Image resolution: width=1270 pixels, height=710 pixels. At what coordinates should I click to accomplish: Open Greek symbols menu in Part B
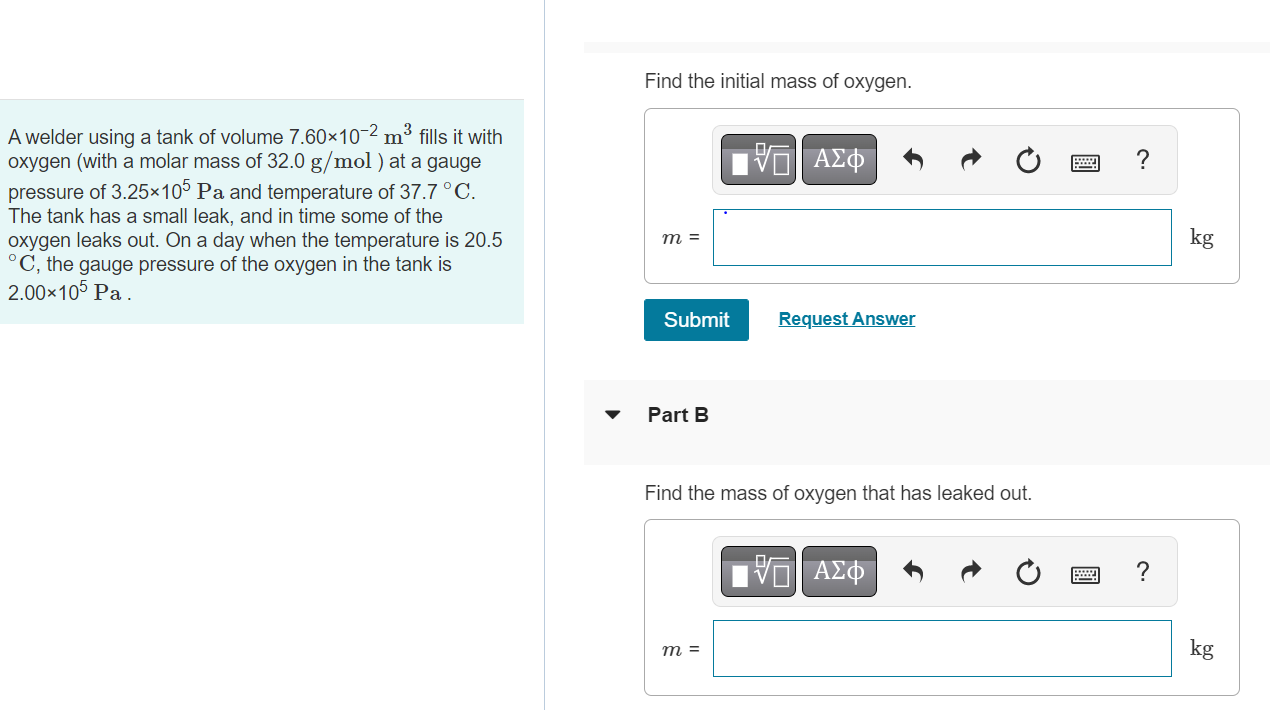point(839,572)
